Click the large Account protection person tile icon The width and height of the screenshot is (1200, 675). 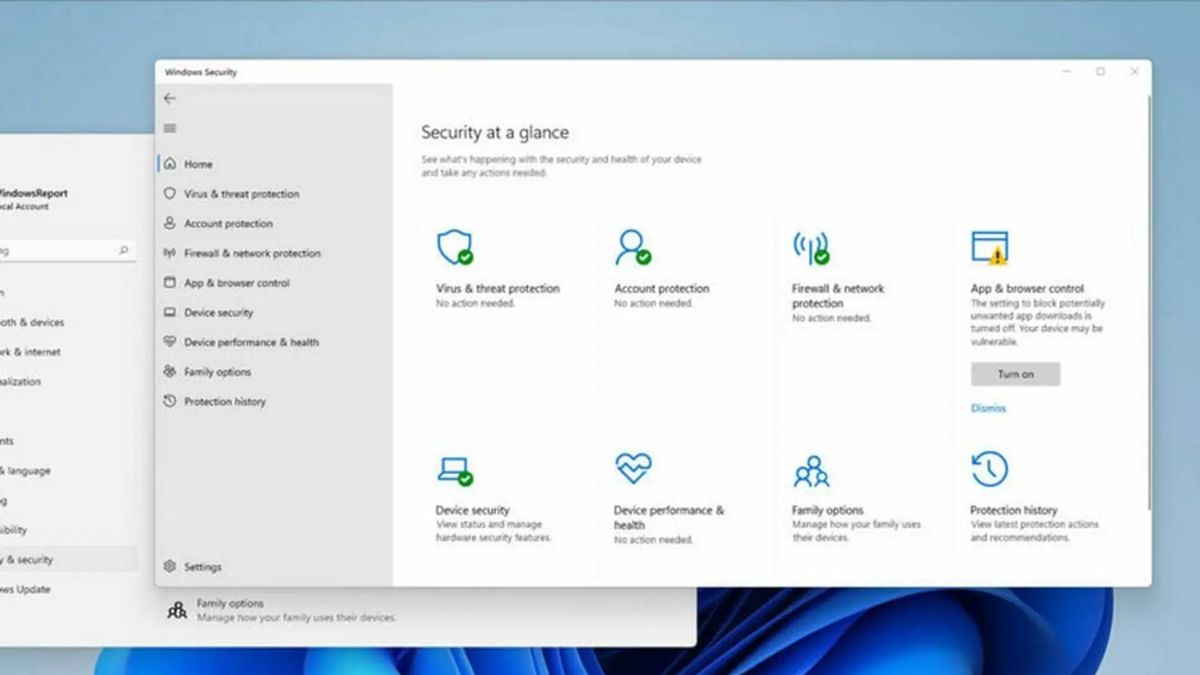633,247
